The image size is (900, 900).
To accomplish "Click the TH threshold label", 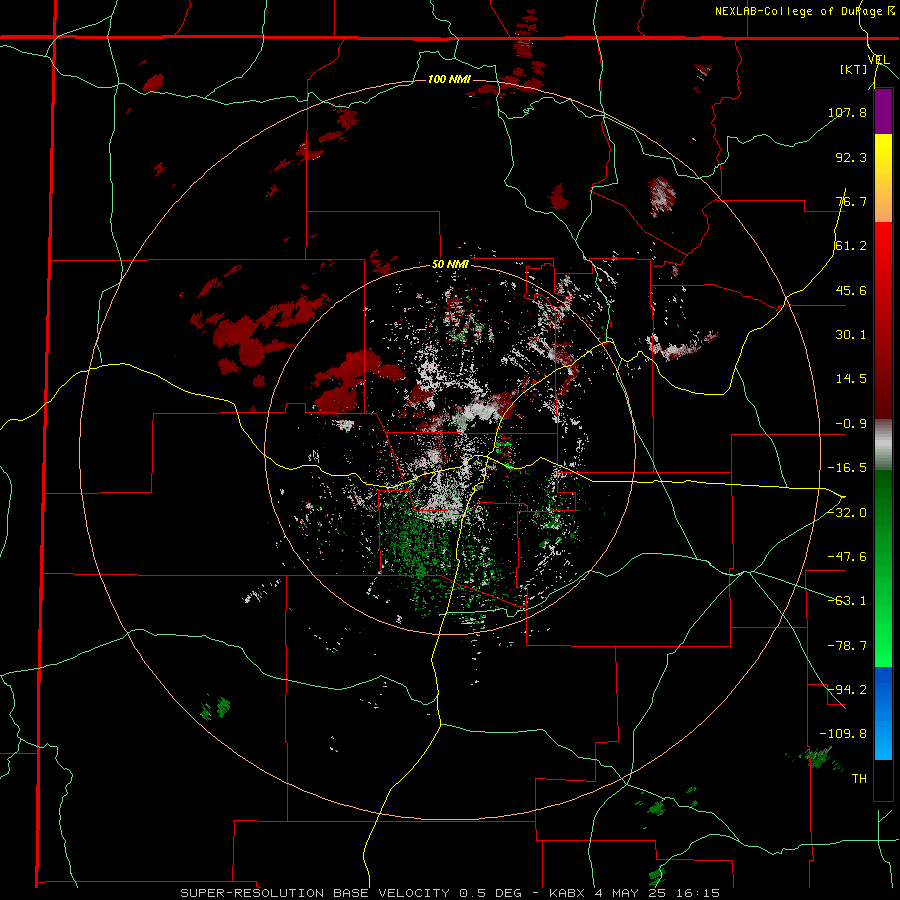I will [x=859, y=778].
